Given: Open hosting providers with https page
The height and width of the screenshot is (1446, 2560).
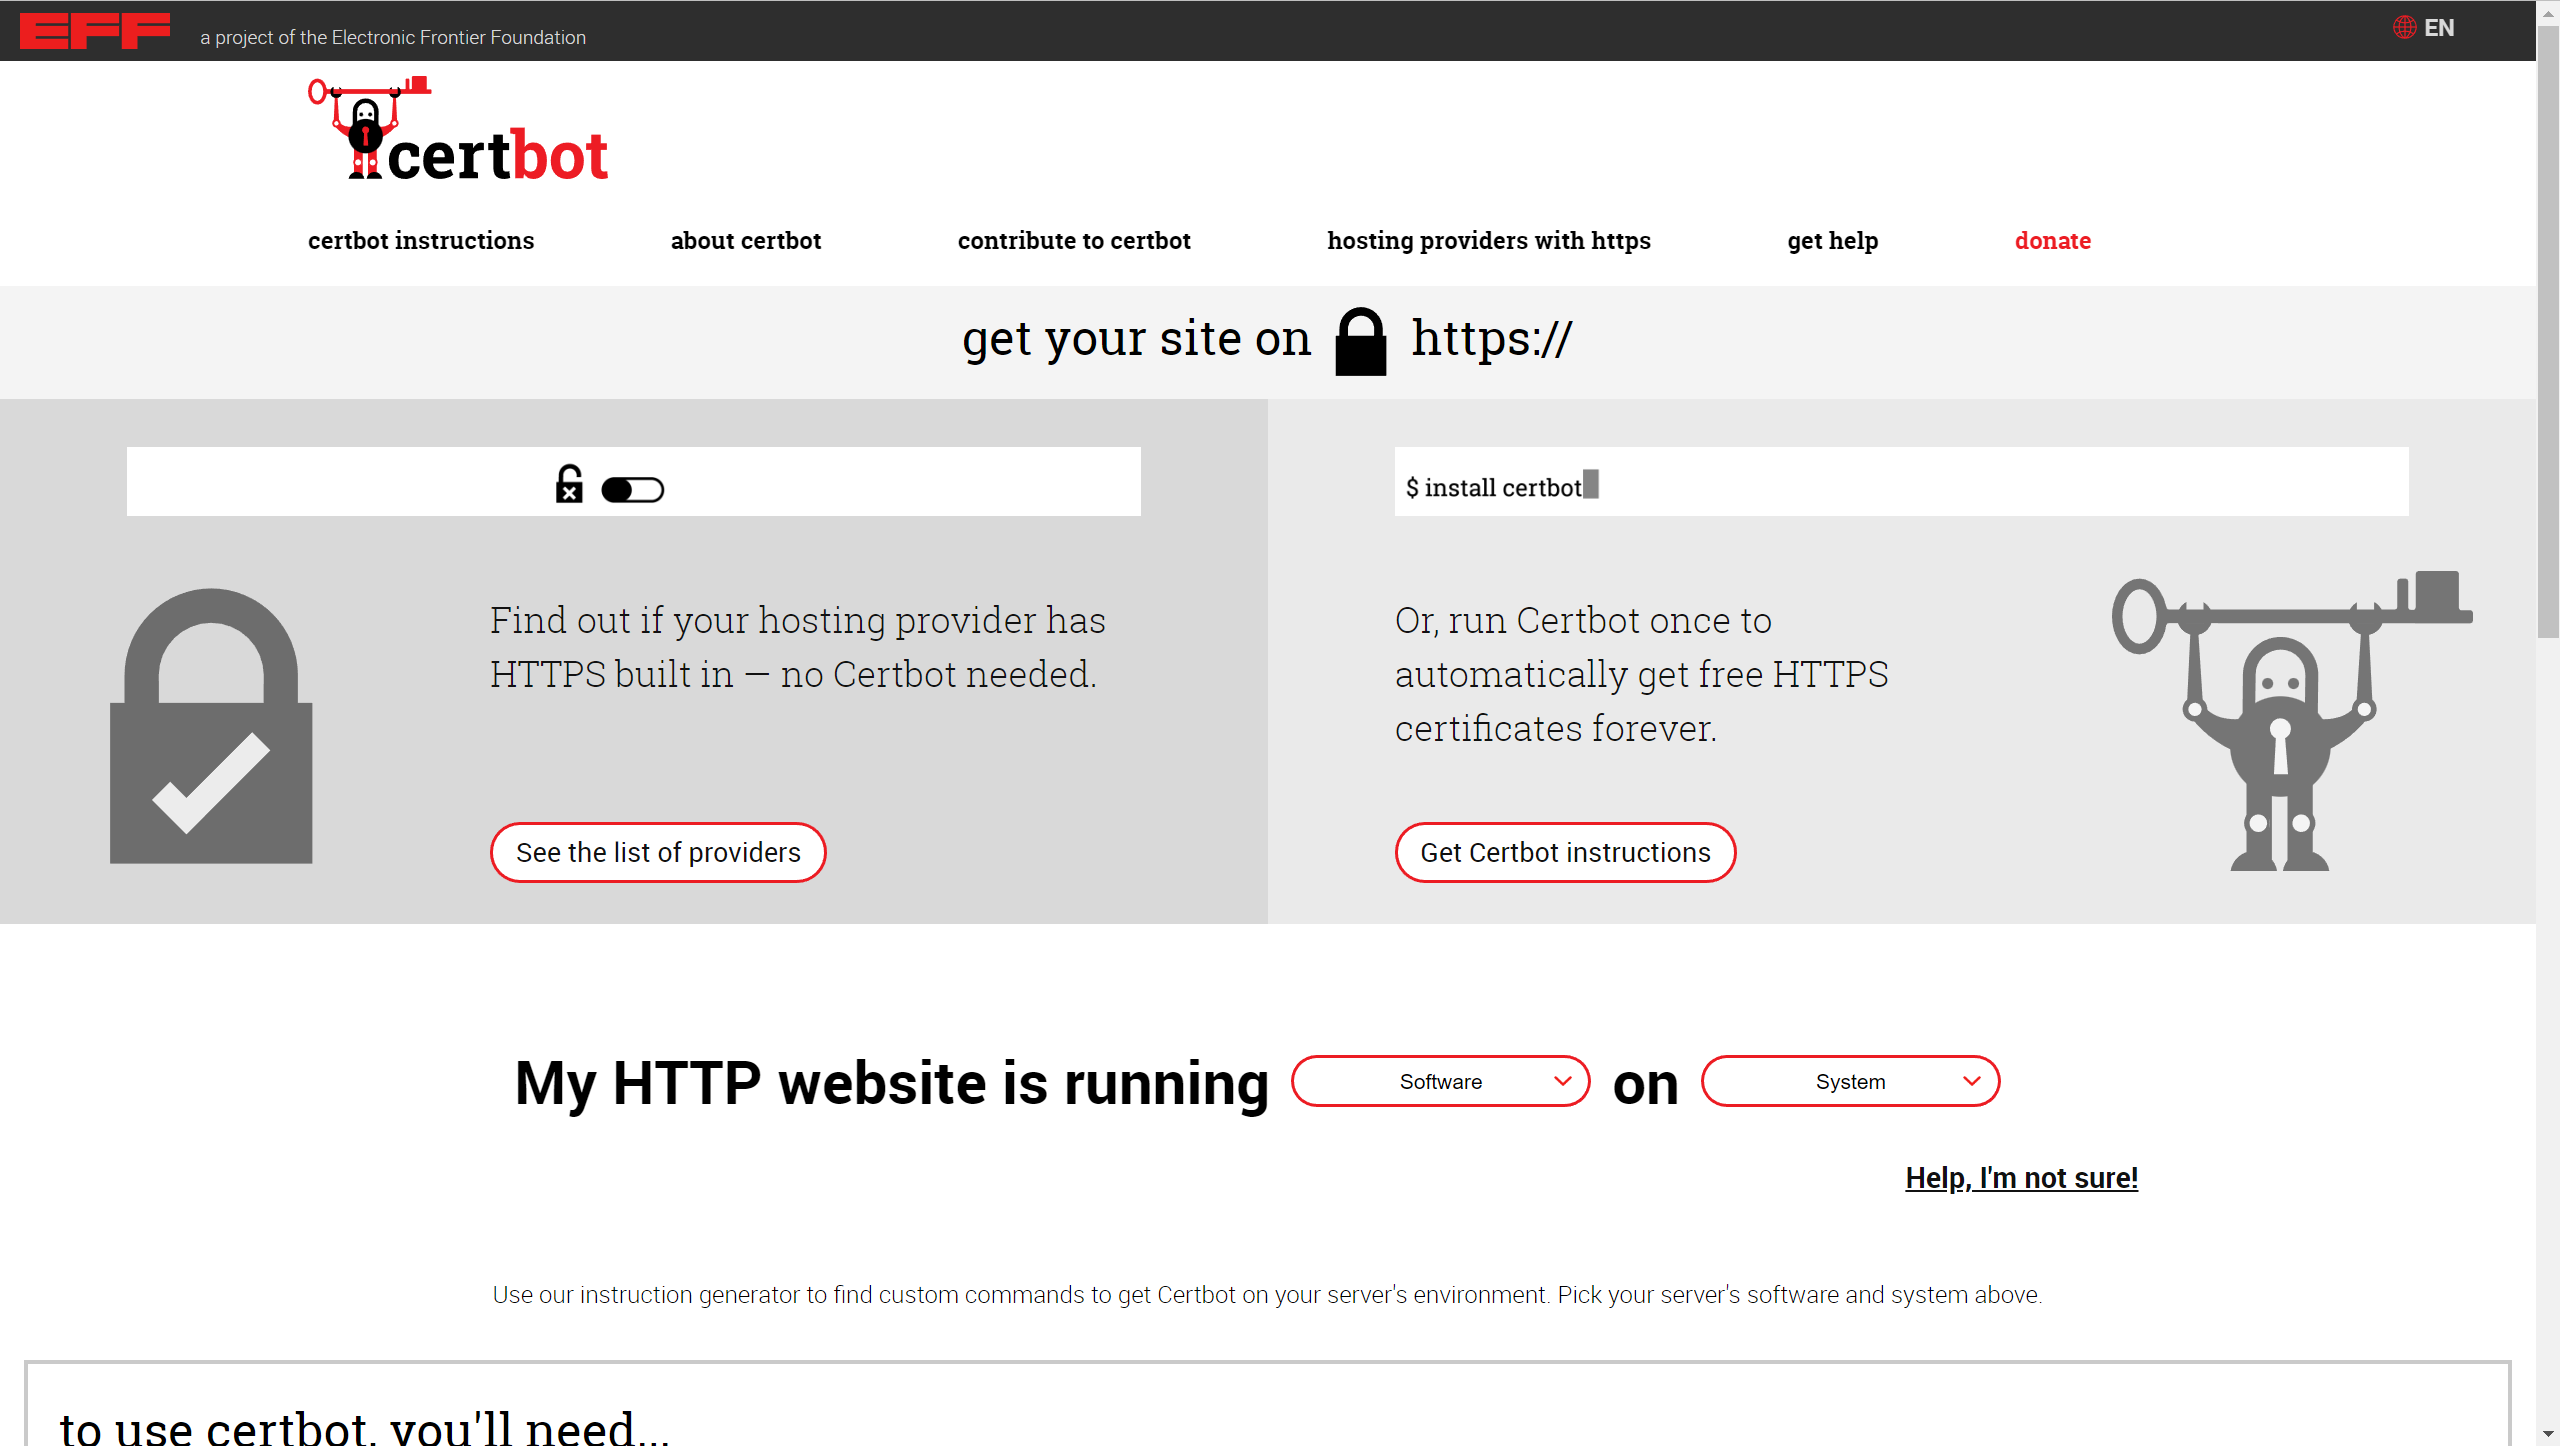Looking at the screenshot, I should (1489, 241).
